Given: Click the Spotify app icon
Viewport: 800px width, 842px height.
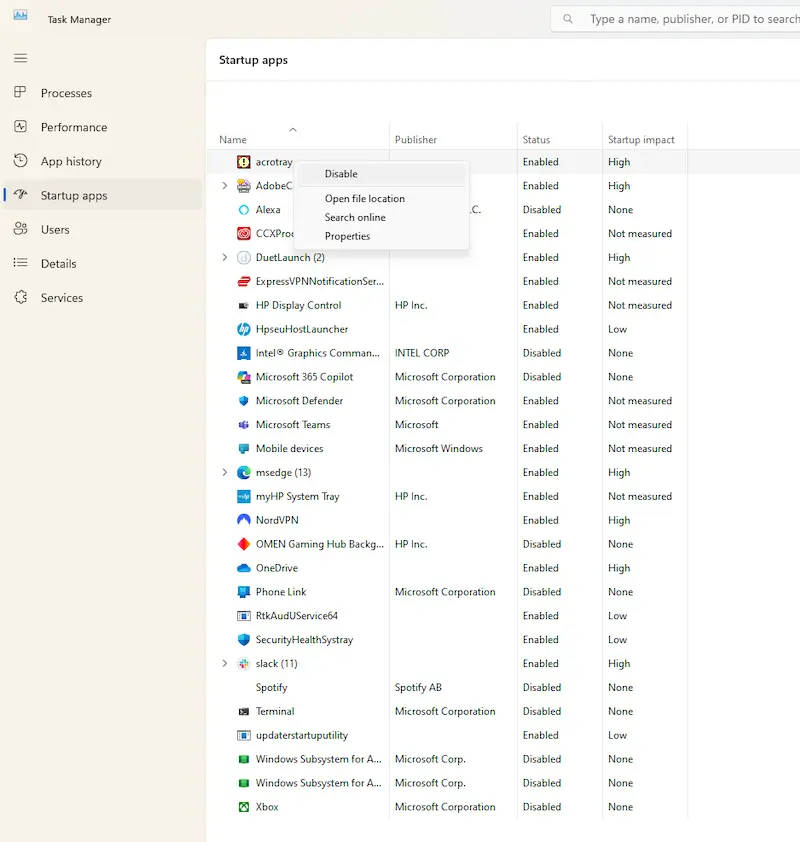Looking at the screenshot, I should pyautogui.click(x=247, y=687).
